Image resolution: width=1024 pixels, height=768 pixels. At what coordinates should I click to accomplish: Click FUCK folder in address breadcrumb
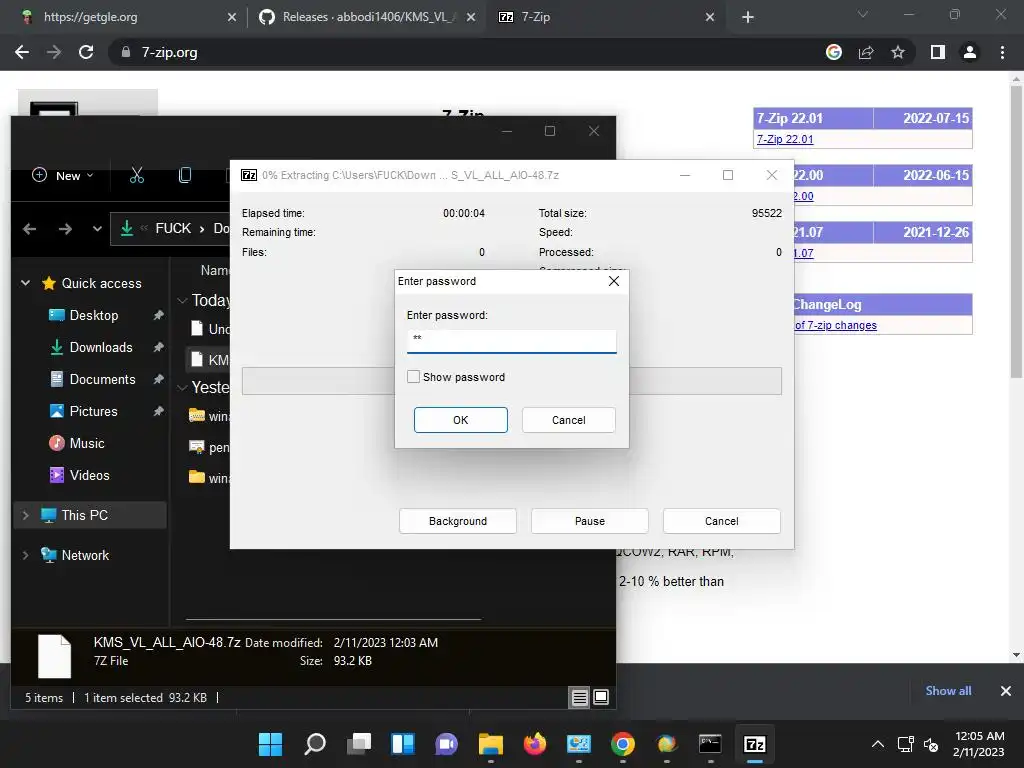click(173, 229)
